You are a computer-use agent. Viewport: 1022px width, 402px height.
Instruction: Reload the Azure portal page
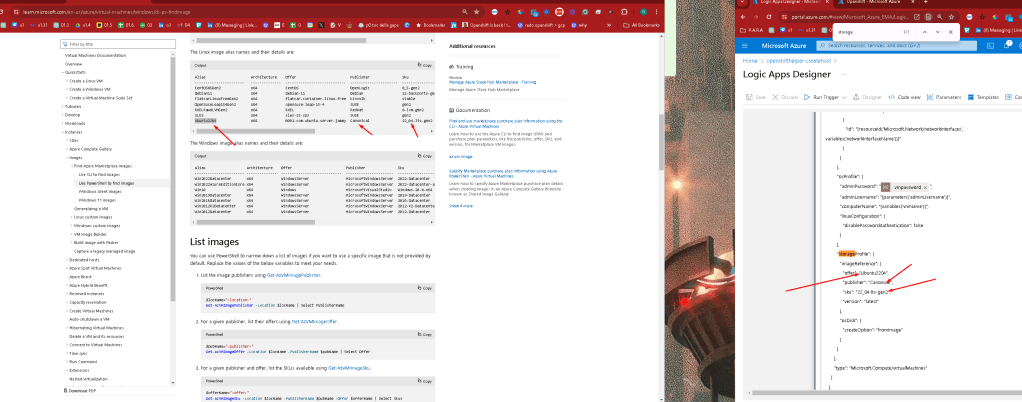click(768, 16)
